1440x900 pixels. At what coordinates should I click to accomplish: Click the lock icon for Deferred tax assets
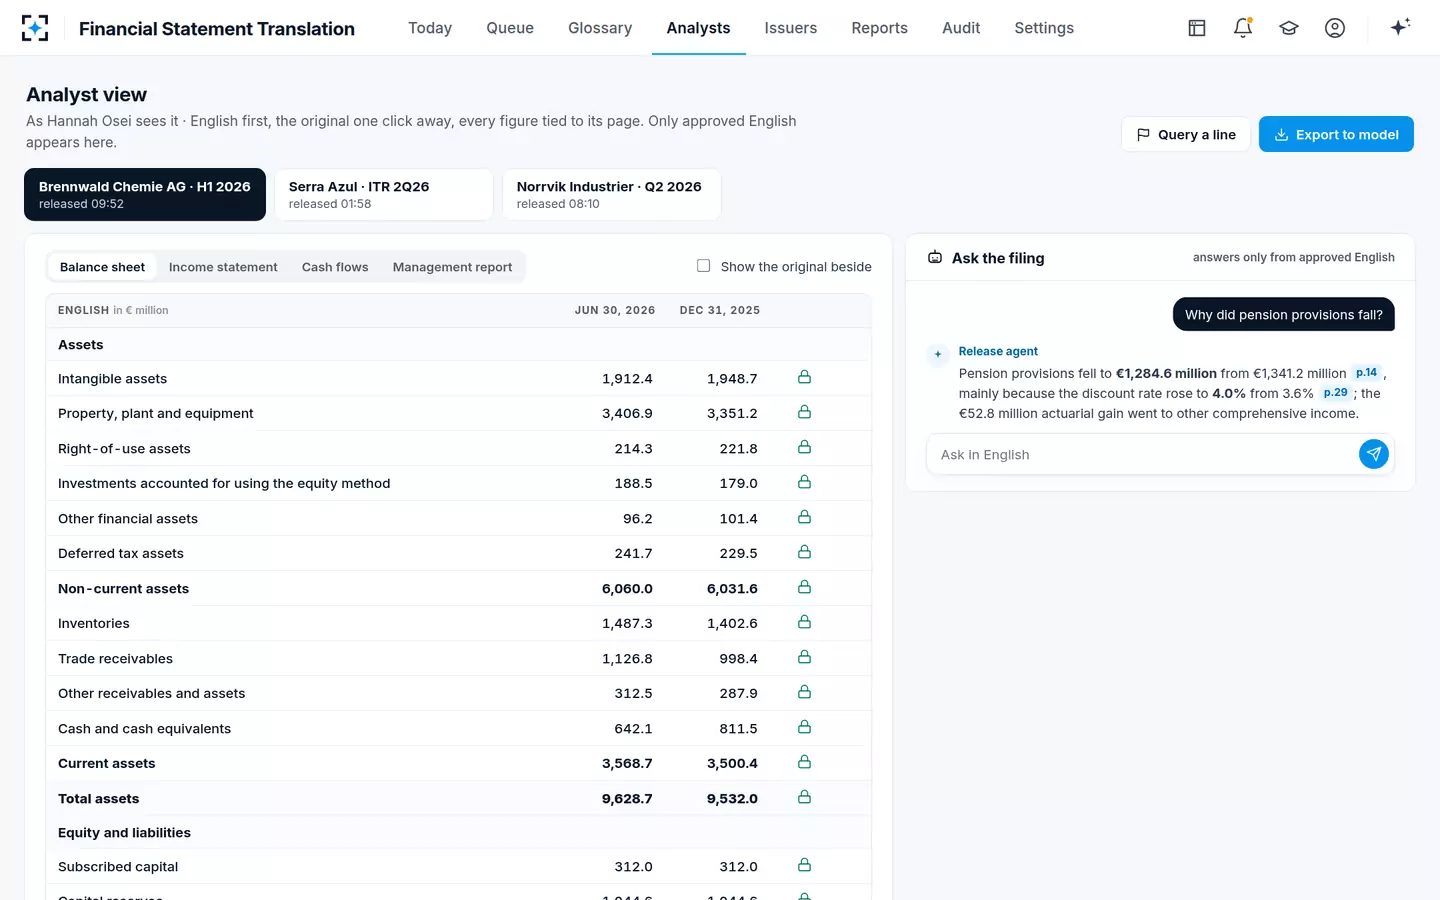click(804, 552)
